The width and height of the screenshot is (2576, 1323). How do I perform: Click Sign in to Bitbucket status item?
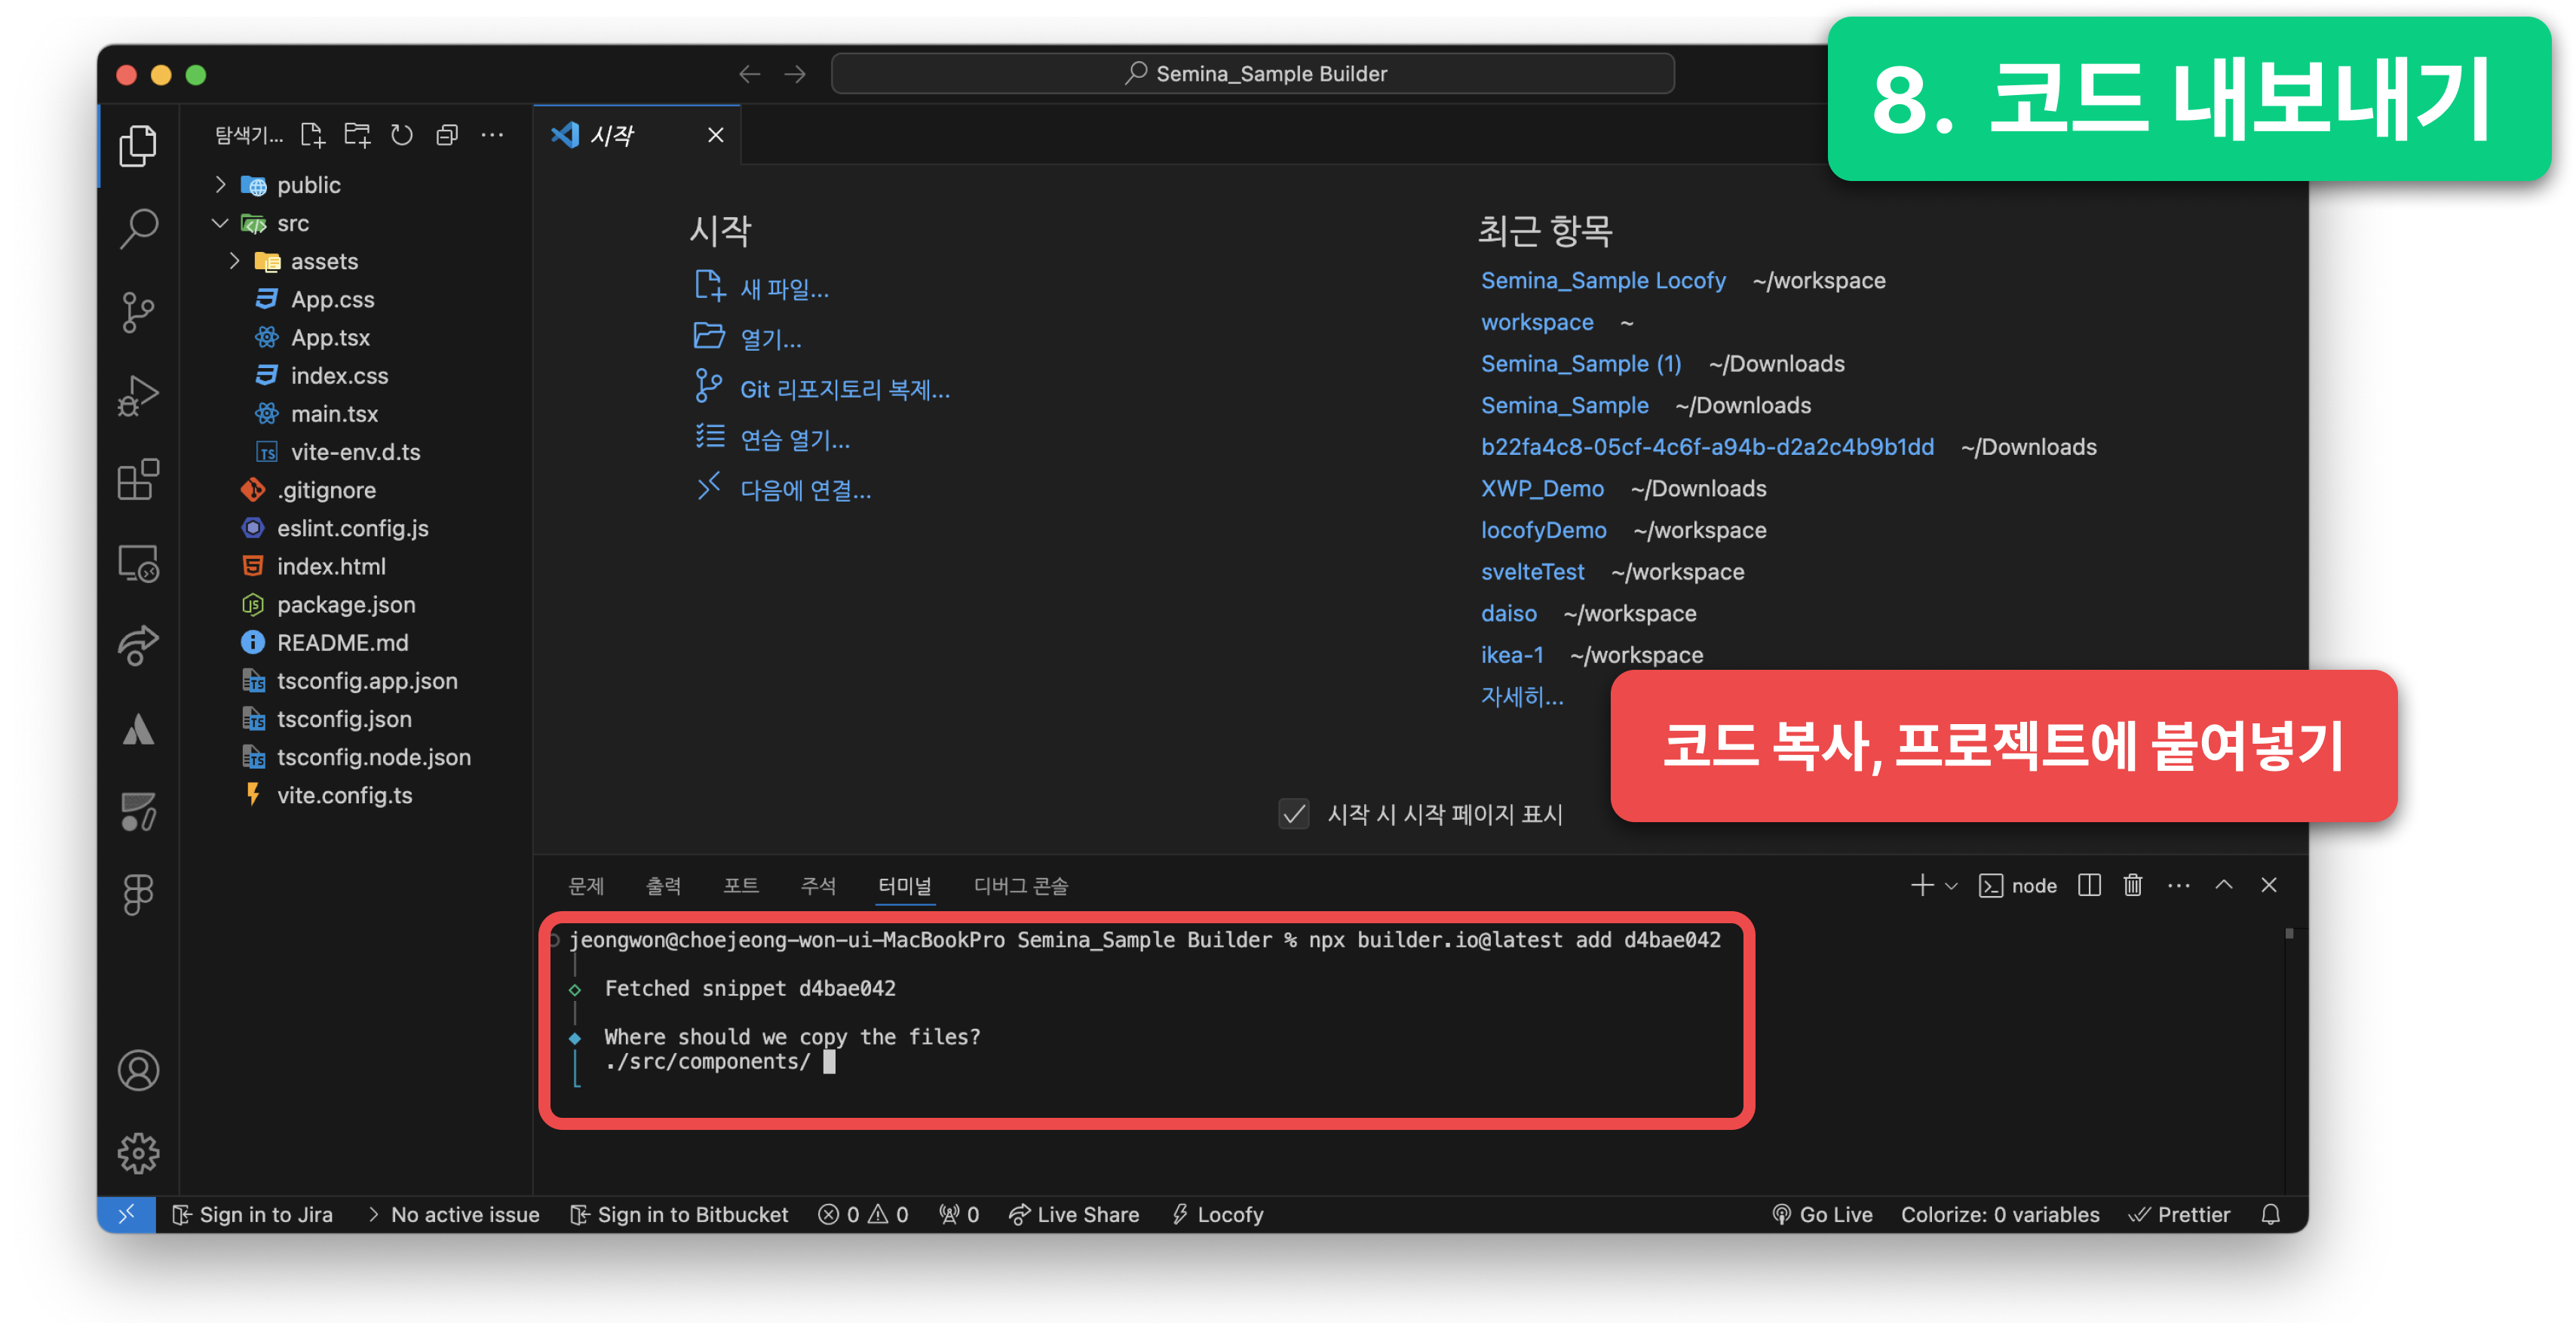coord(679,1214)
